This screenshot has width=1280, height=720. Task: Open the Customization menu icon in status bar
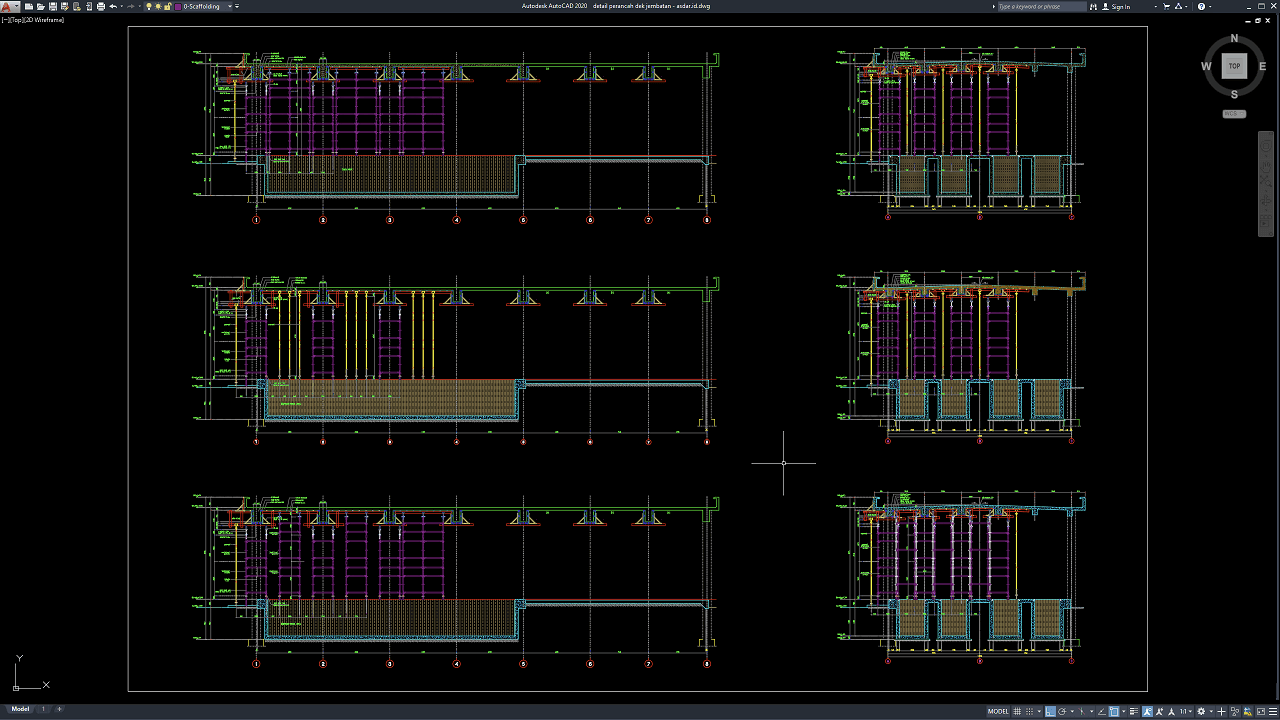pyautogui.click(x=1271, y=711)
